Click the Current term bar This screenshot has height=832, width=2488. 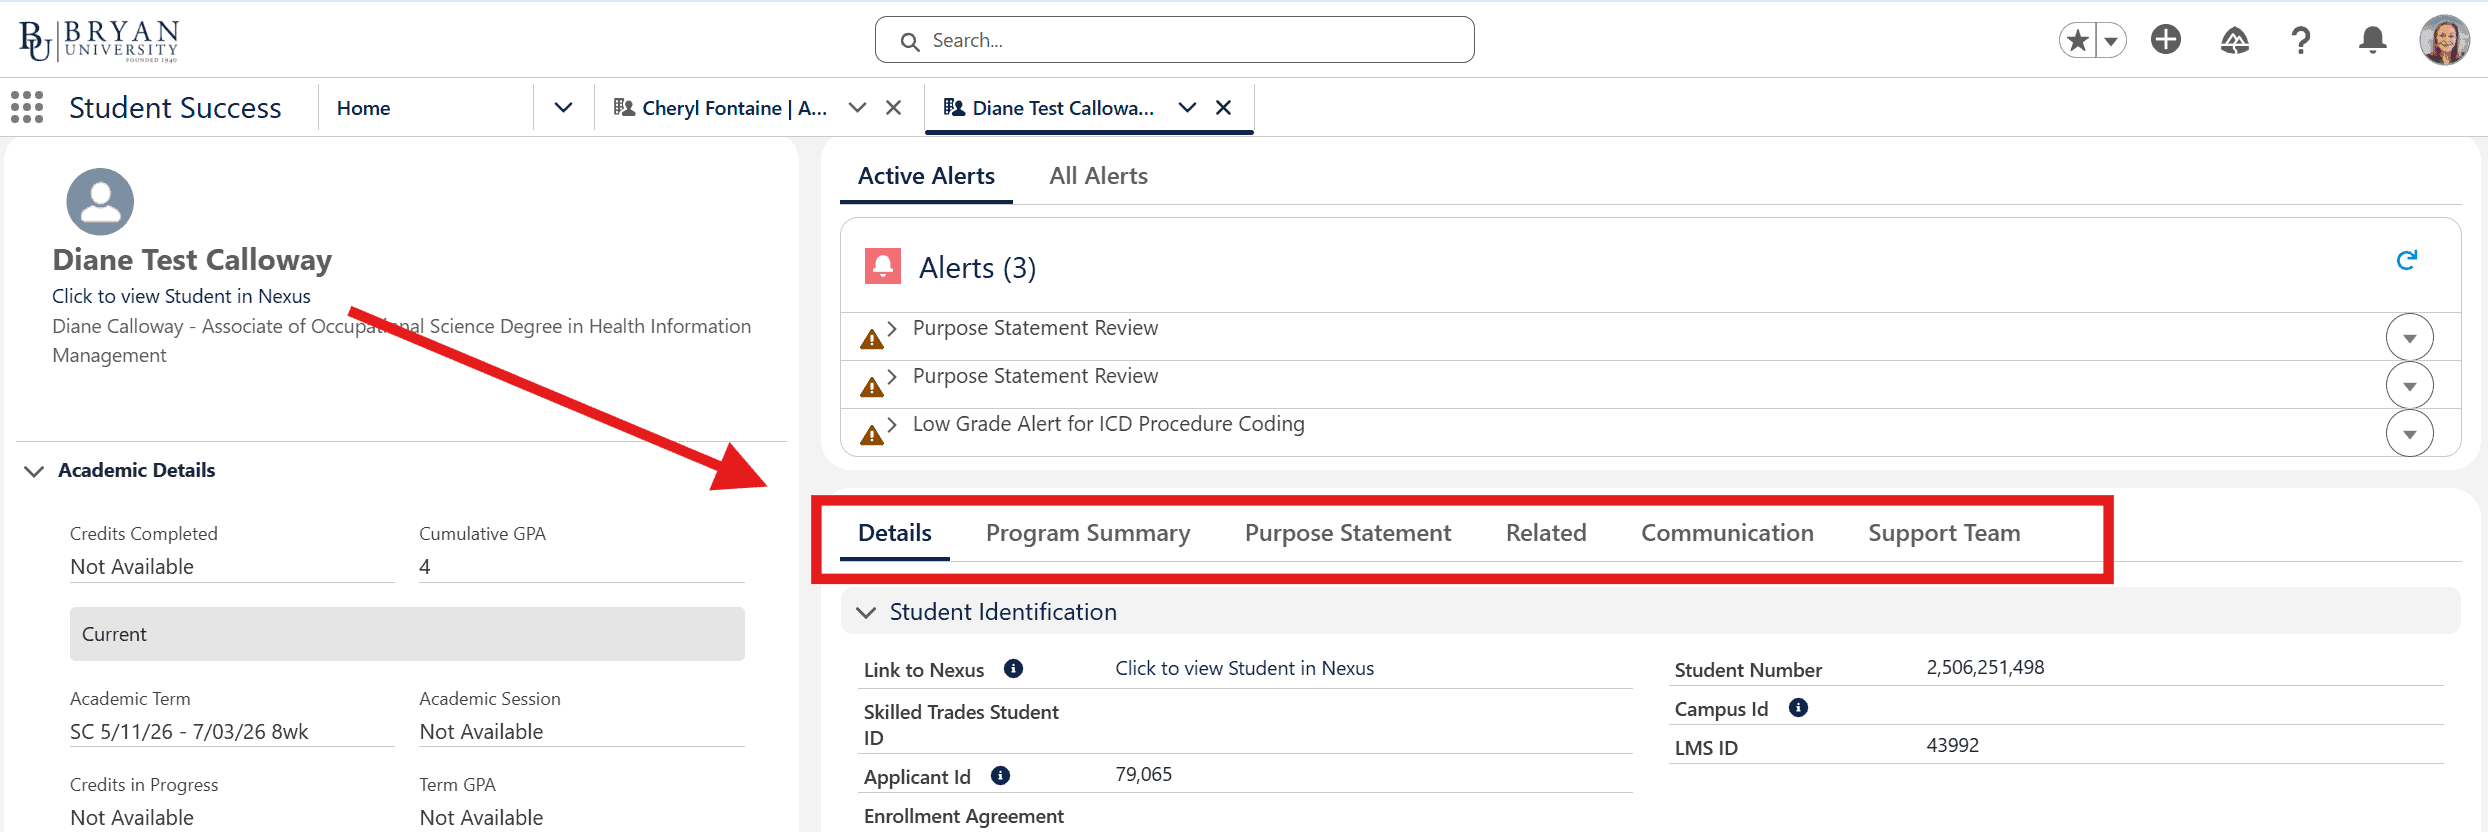pos(407,634)
